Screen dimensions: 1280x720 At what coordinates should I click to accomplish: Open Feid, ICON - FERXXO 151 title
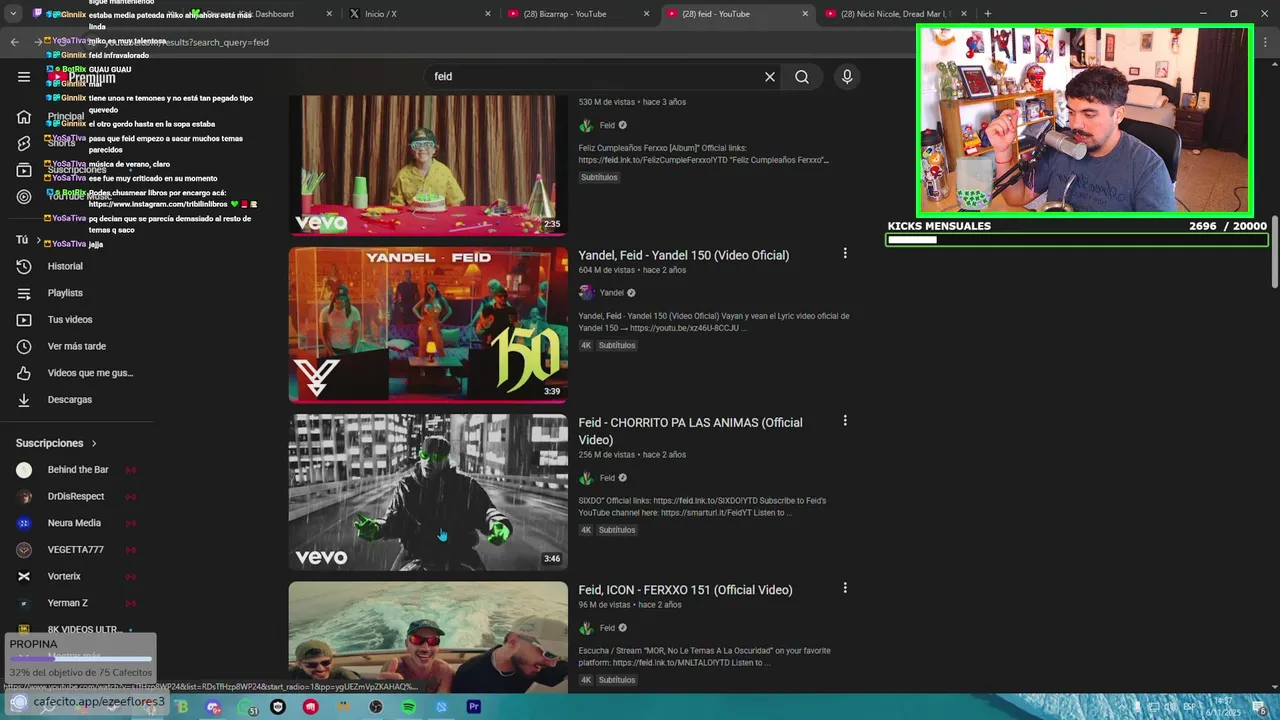point(685,590)
